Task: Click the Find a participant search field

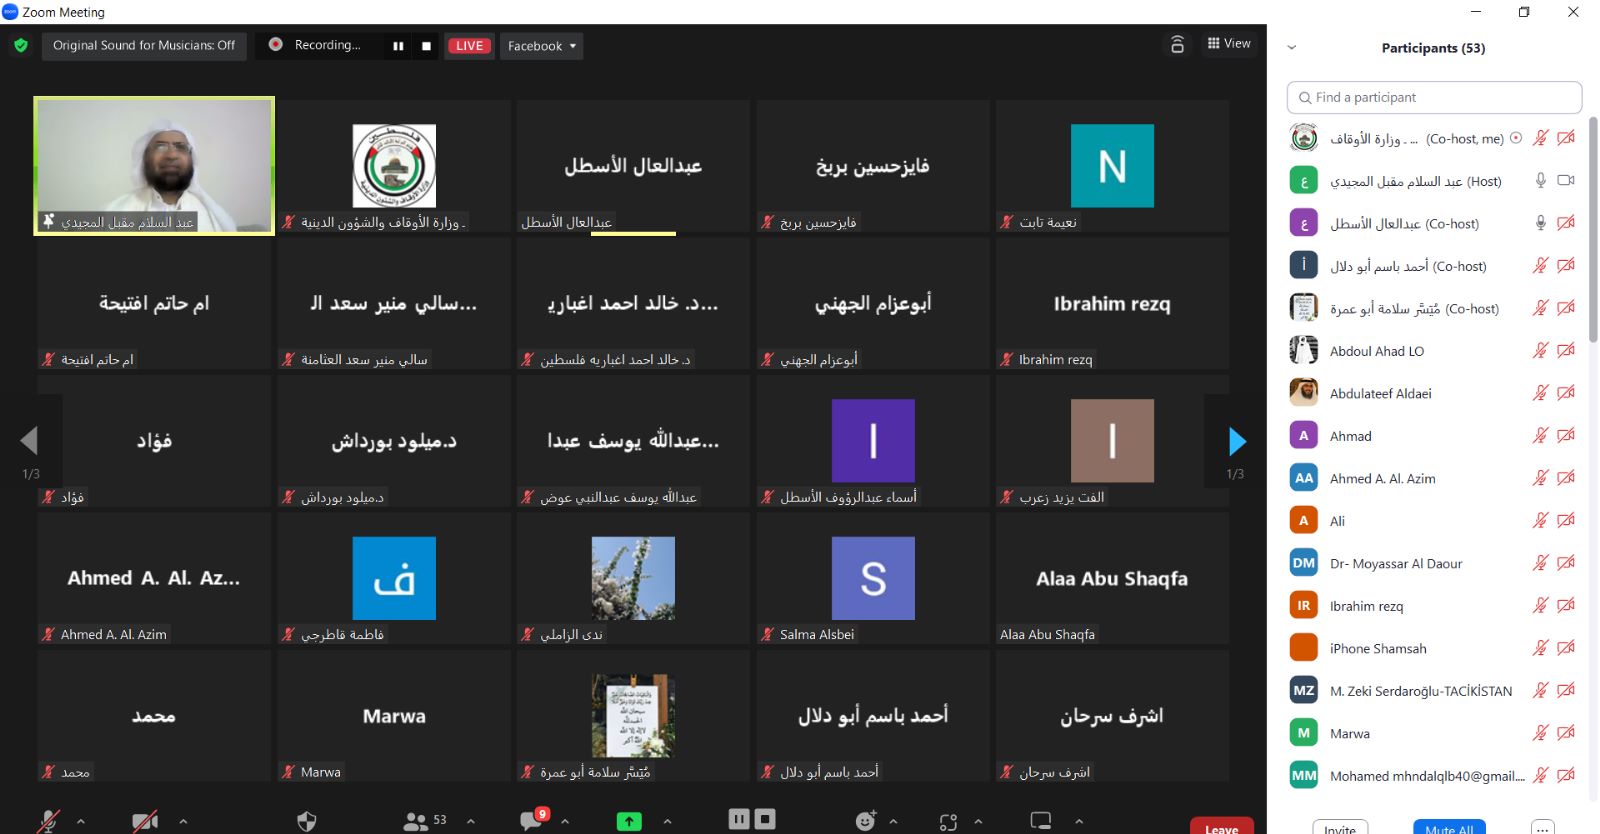Action: (1434, 98)
